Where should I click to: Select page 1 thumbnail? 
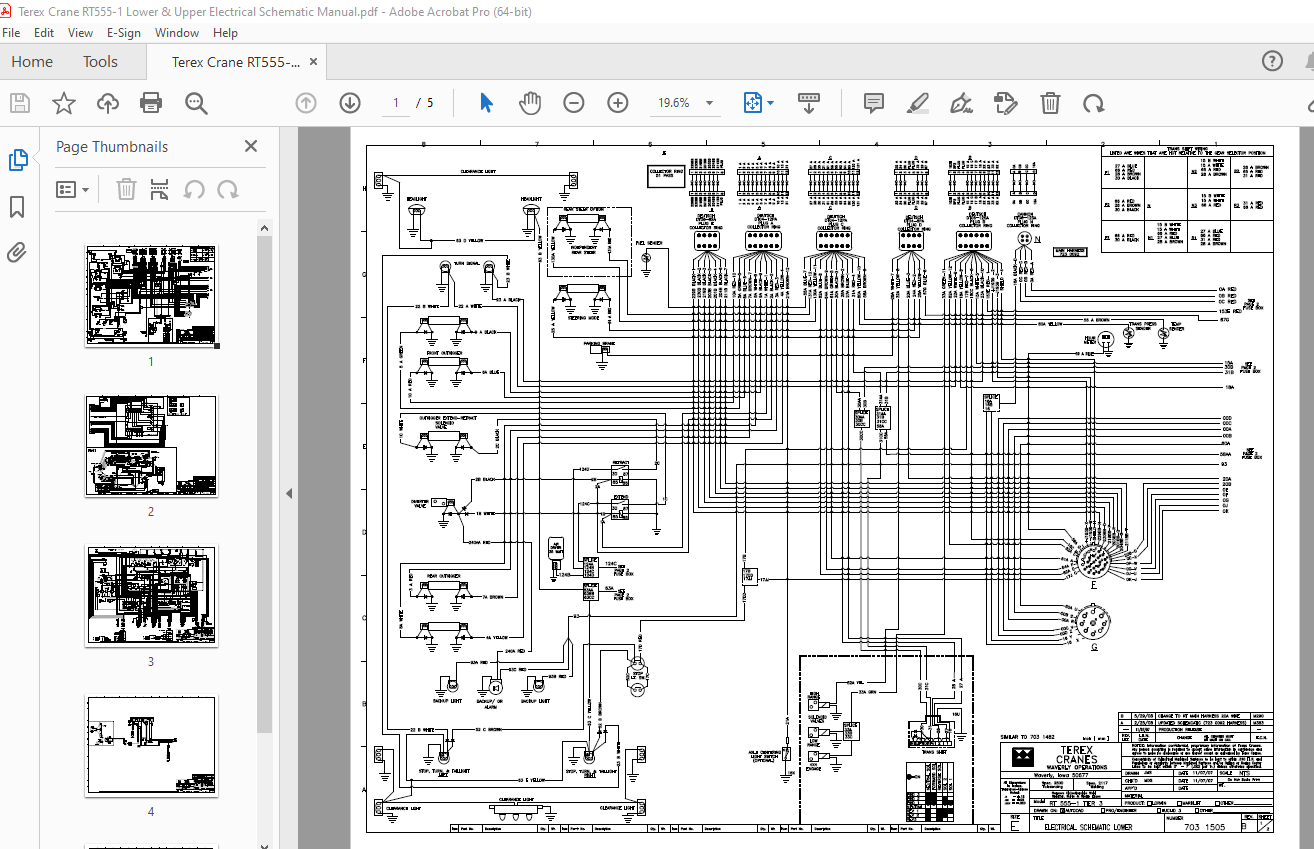(151, 296)
